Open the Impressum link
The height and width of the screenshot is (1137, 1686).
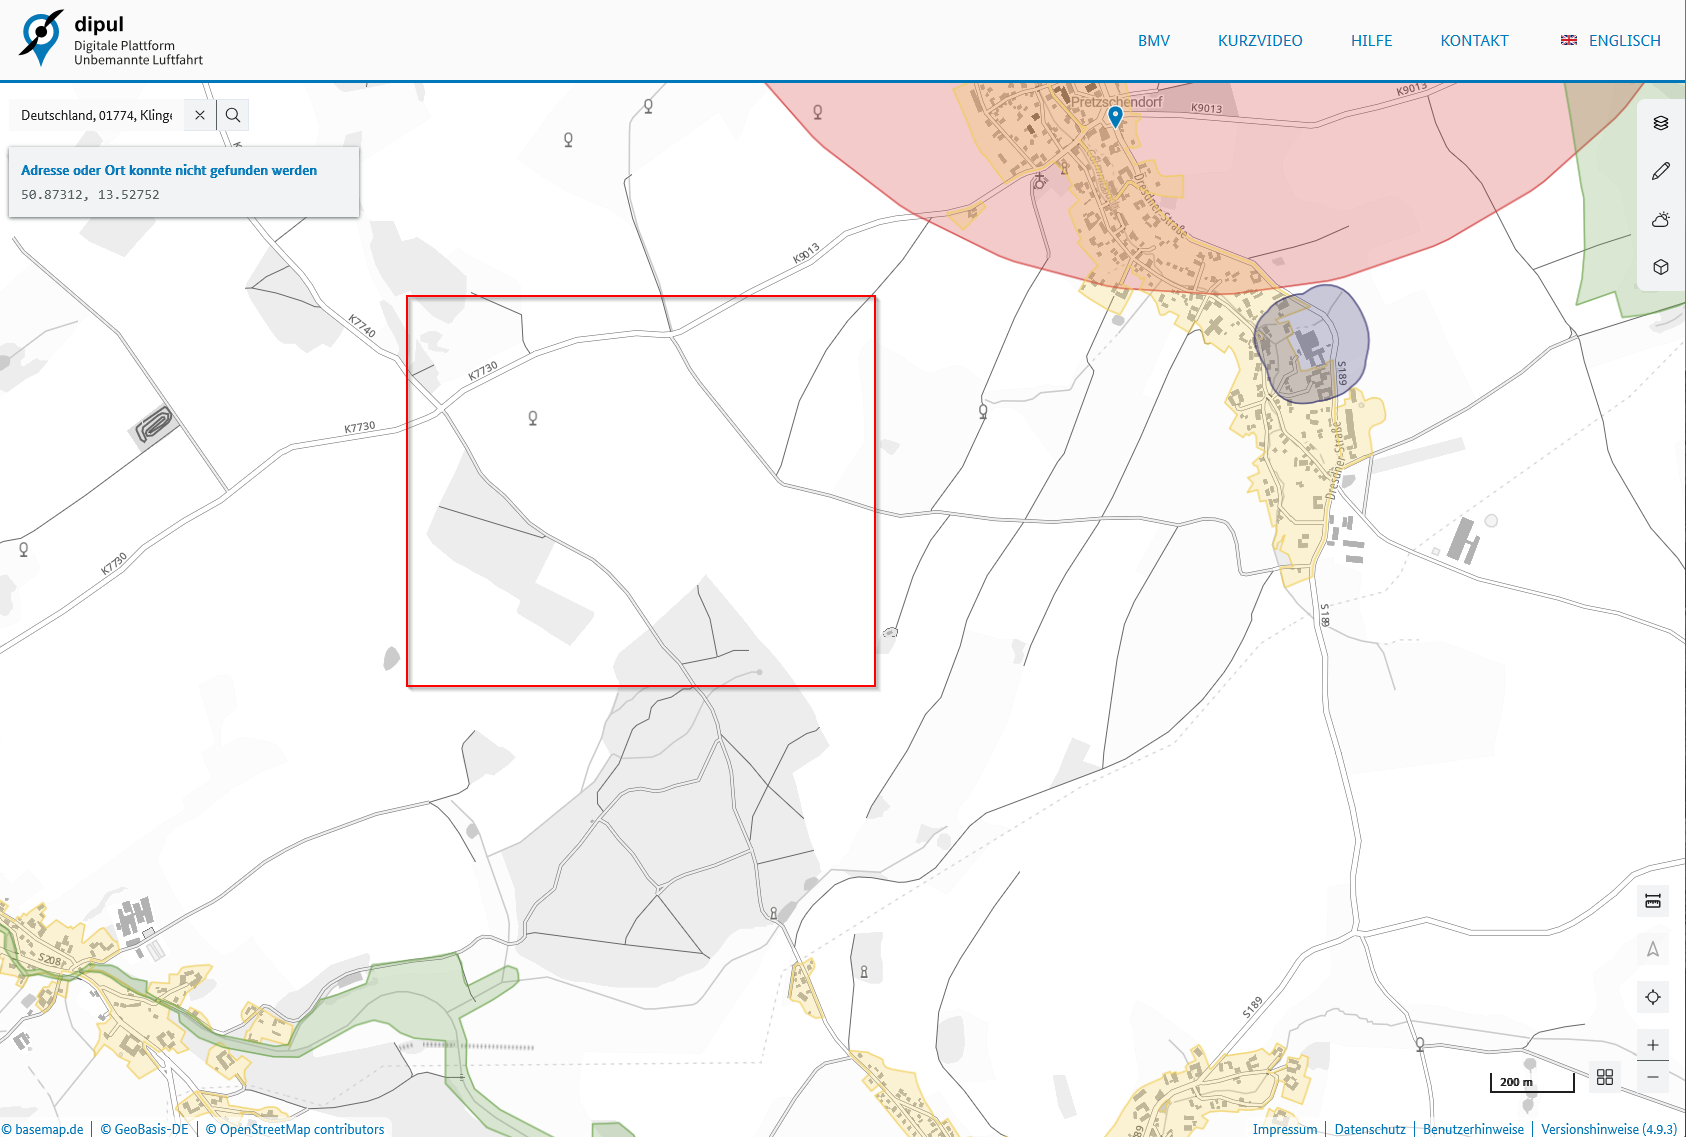click(x=1284, y=1129)
